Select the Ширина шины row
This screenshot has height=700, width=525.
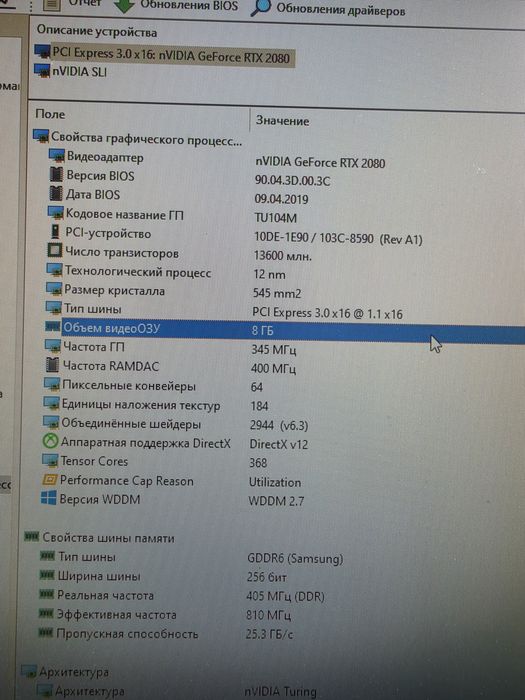point(99,576)
